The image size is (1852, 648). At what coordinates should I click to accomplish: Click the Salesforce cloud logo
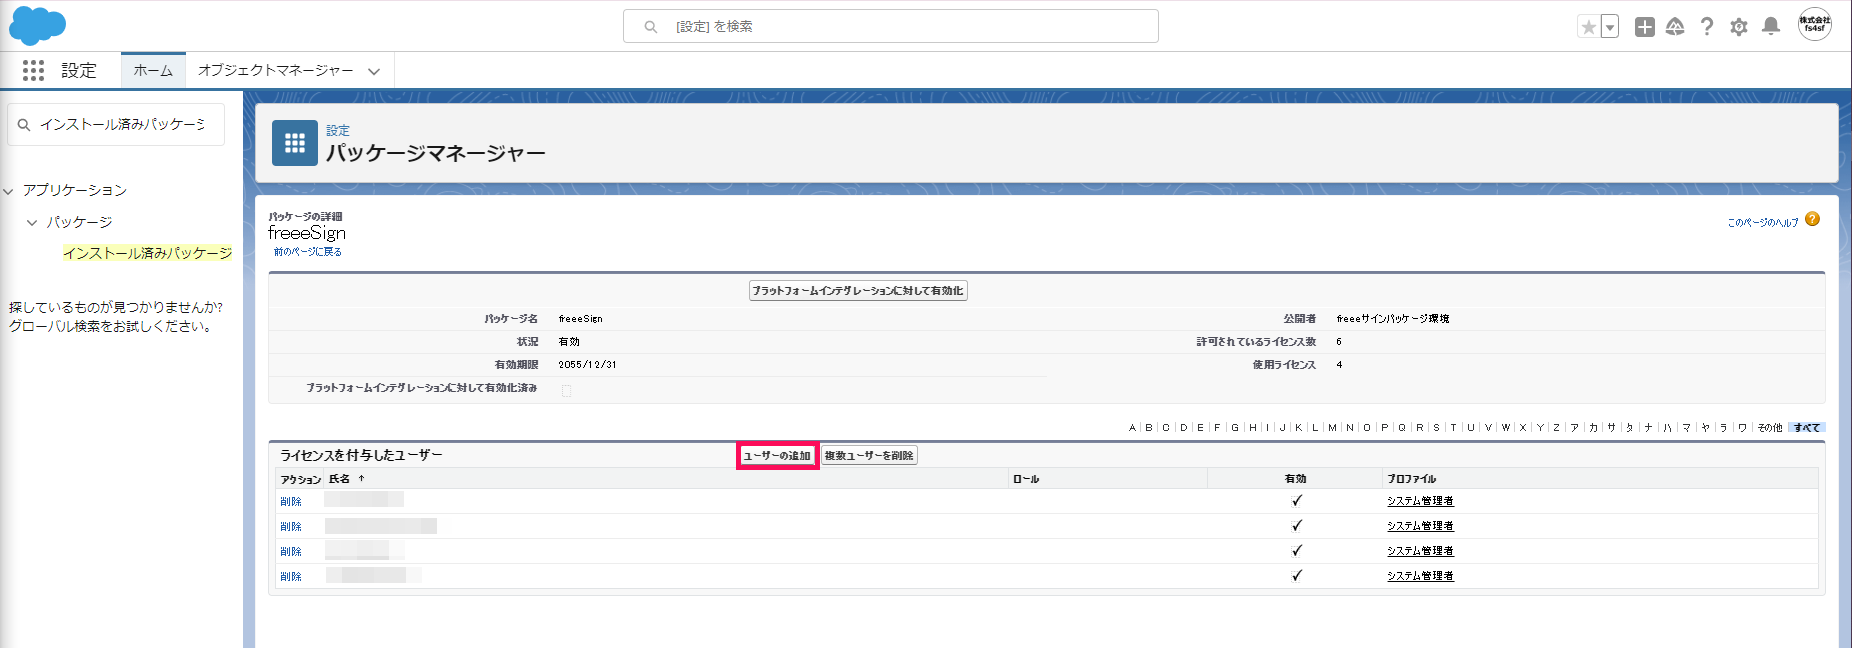tap(37, 26)
